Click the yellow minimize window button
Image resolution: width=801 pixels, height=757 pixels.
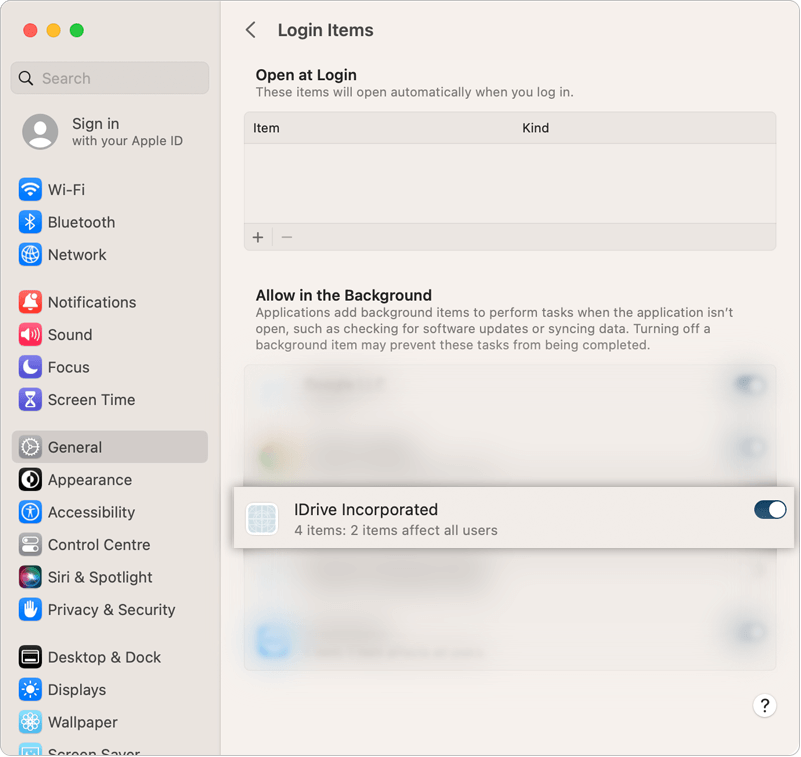click(54, 30)
